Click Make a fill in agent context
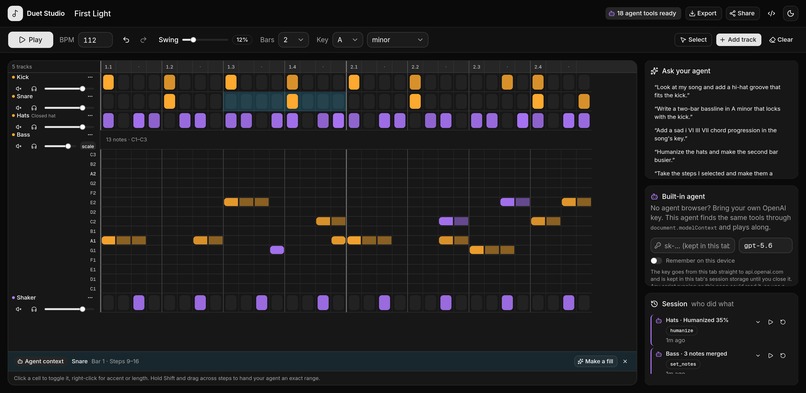This screenshot has width=806, height=393. 595,361
